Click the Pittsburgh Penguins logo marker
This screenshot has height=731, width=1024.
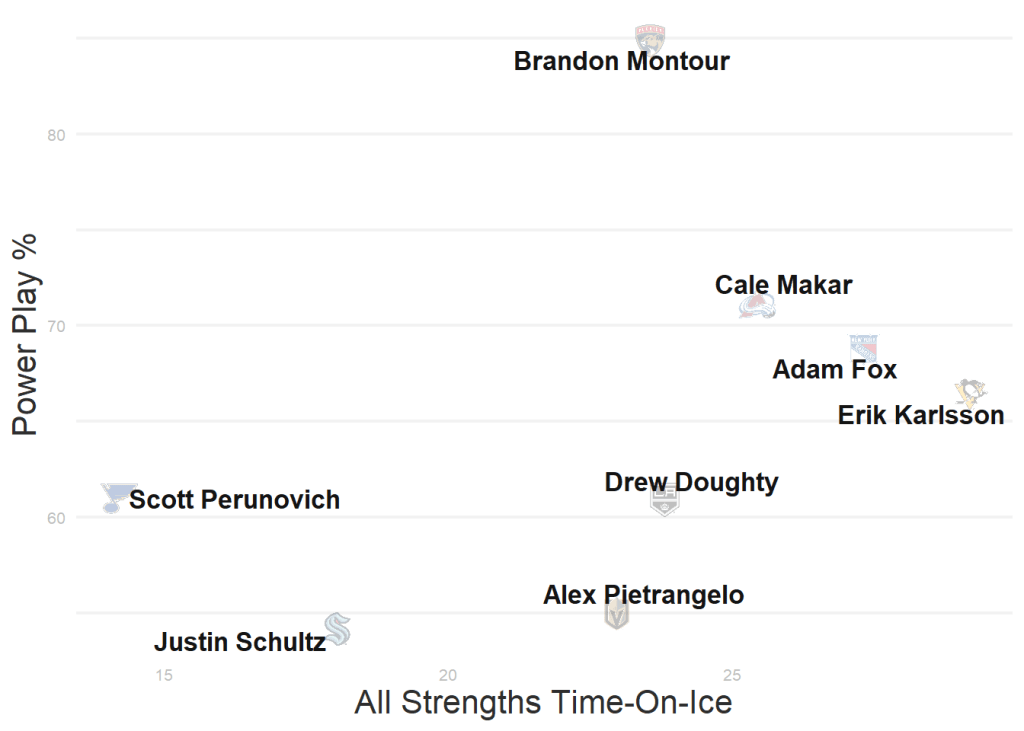[970, 391]
